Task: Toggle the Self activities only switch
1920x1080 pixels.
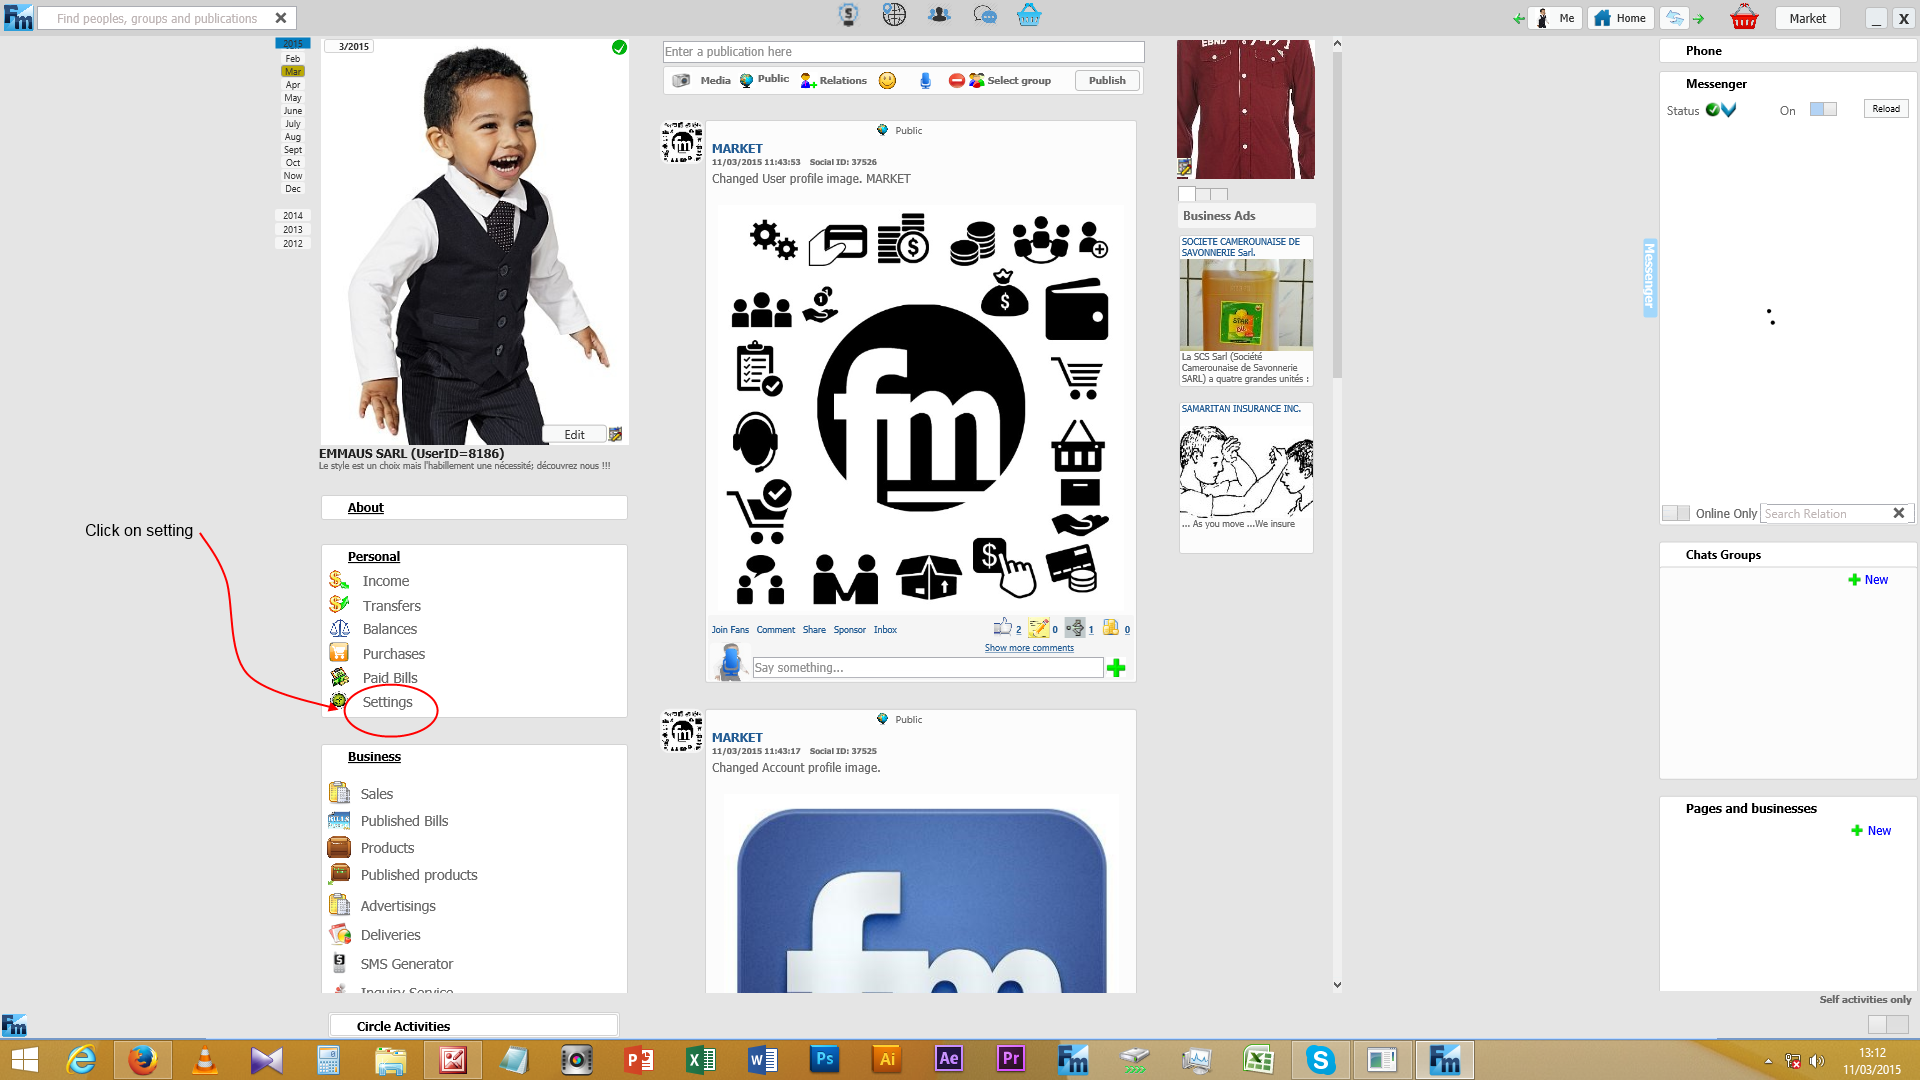Action: pos(1888,1024)
